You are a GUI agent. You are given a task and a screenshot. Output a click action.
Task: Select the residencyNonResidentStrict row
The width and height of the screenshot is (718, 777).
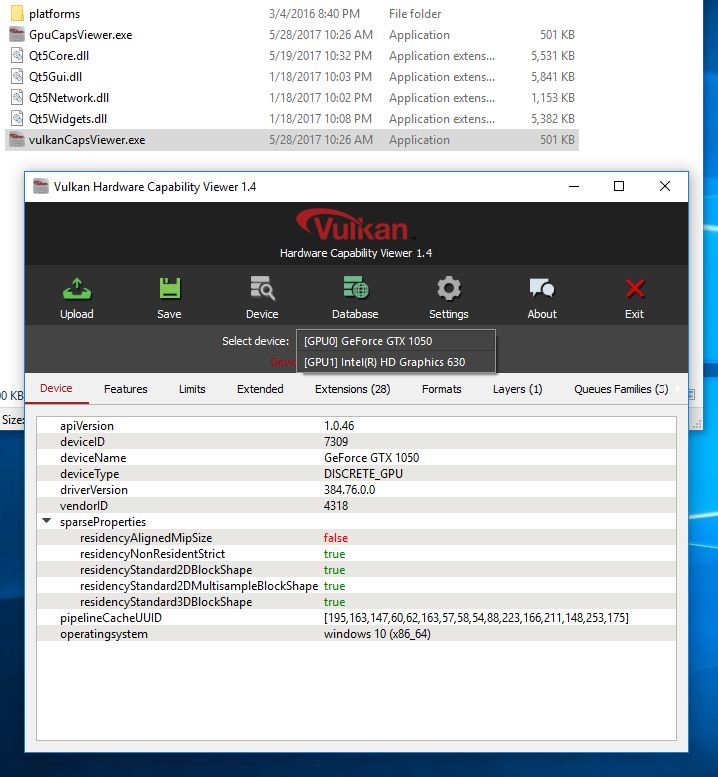(356, 554)
